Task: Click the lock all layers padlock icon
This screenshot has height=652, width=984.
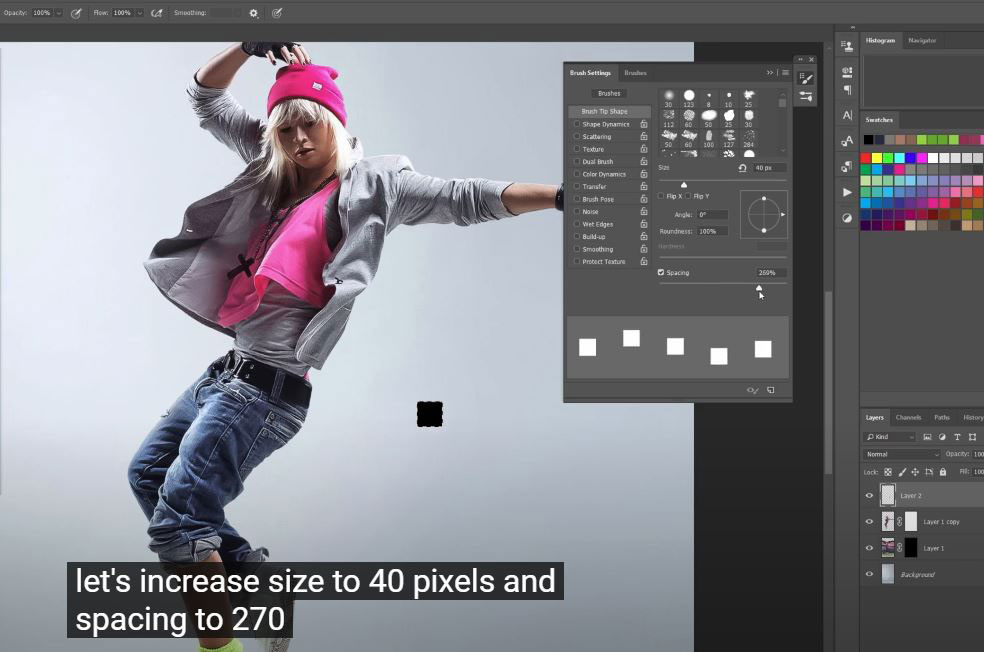Action: (x=943, y=472)
